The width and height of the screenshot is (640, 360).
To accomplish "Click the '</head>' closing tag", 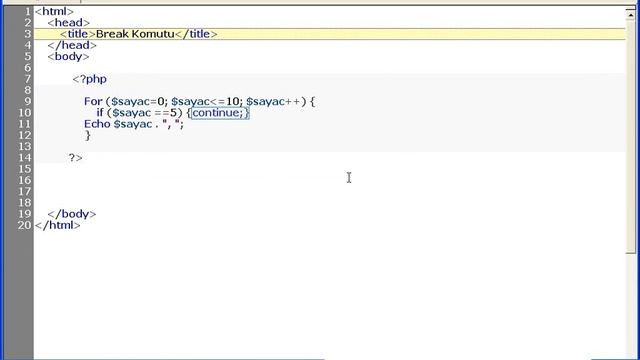I will pos(72,45).
